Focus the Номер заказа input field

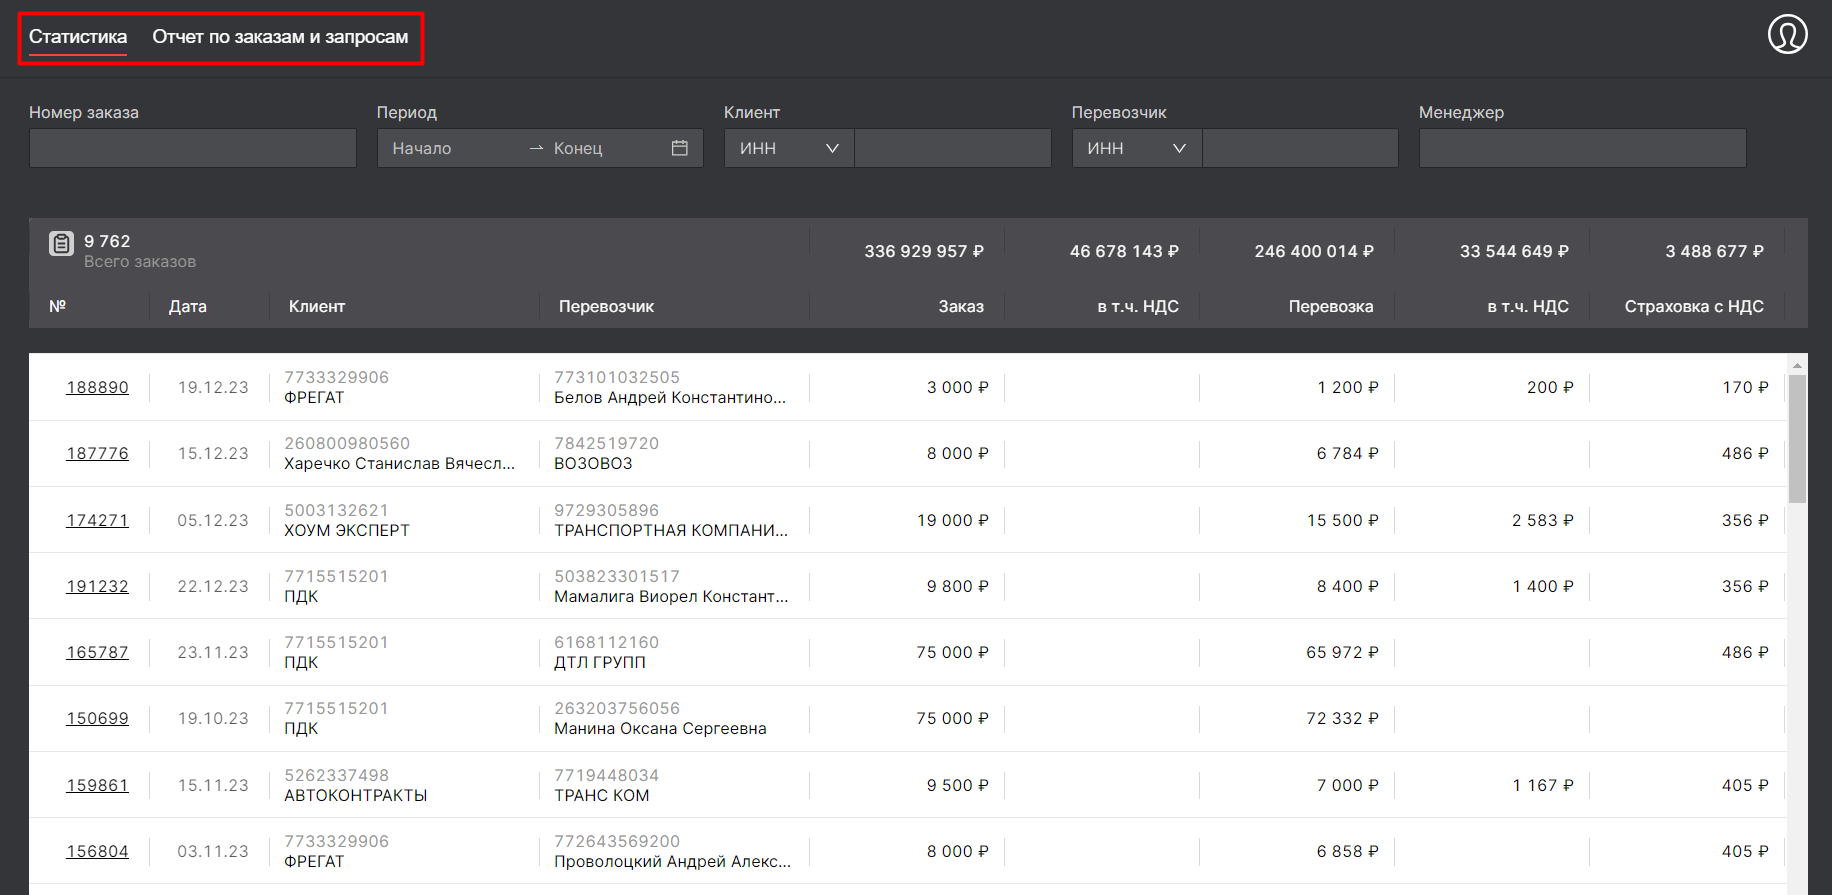pyautogui.click(x=193, y=148)
